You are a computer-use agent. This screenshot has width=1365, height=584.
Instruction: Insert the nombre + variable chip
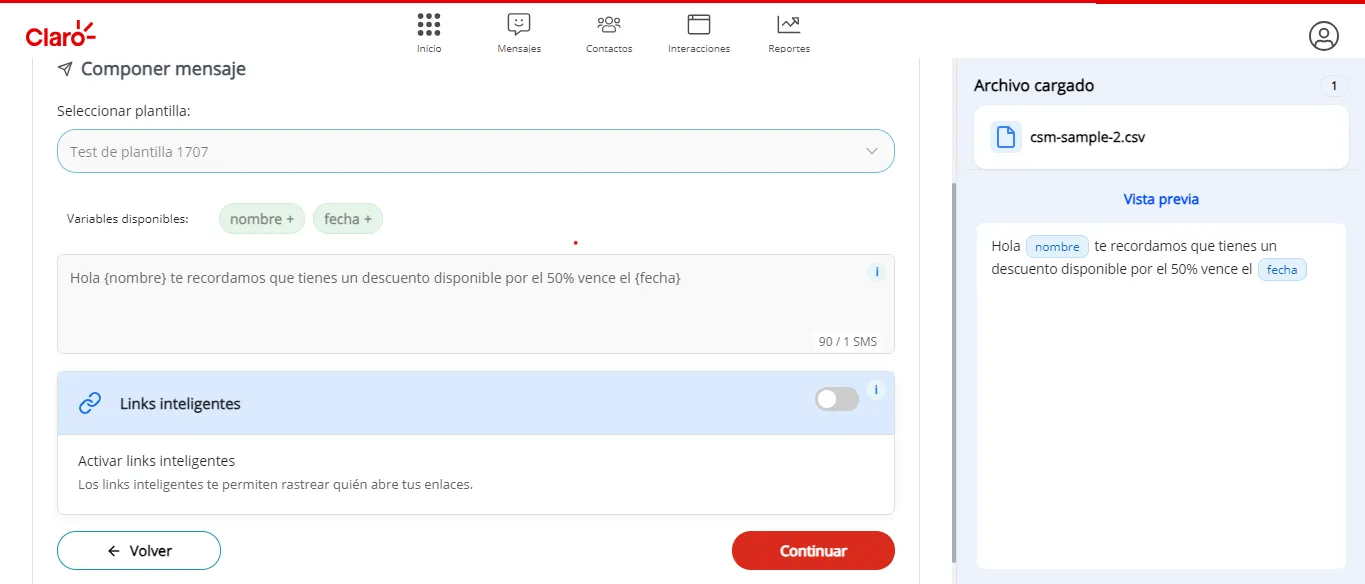point(262,219)
